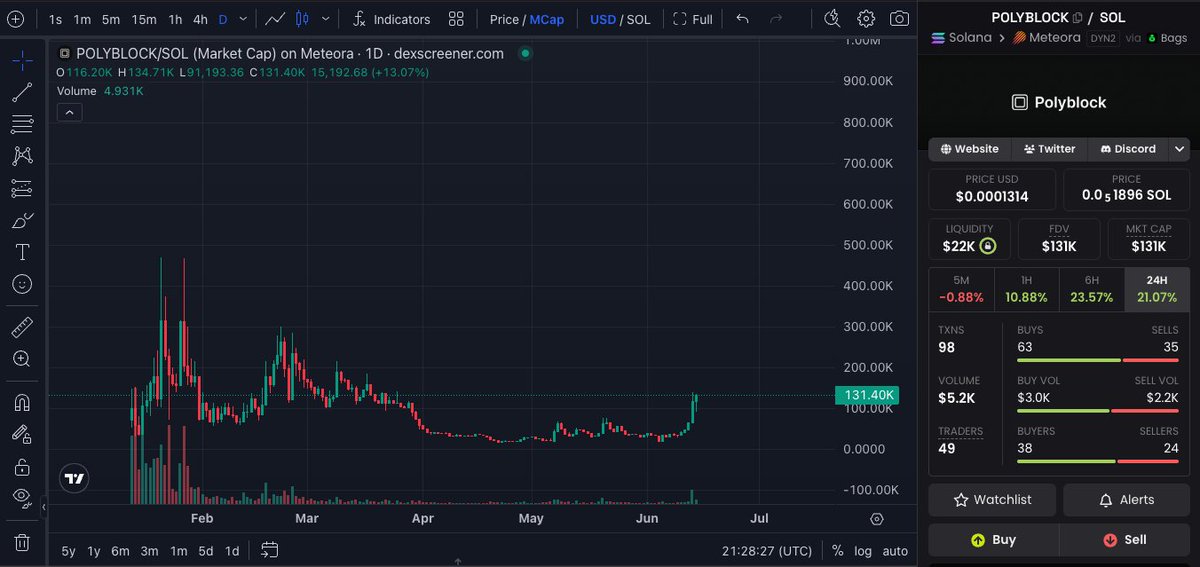Image resolution: width=1200 pixels, height=567 pixels.
Task: Open indicator templates grid icon
Action: point(456,19)
